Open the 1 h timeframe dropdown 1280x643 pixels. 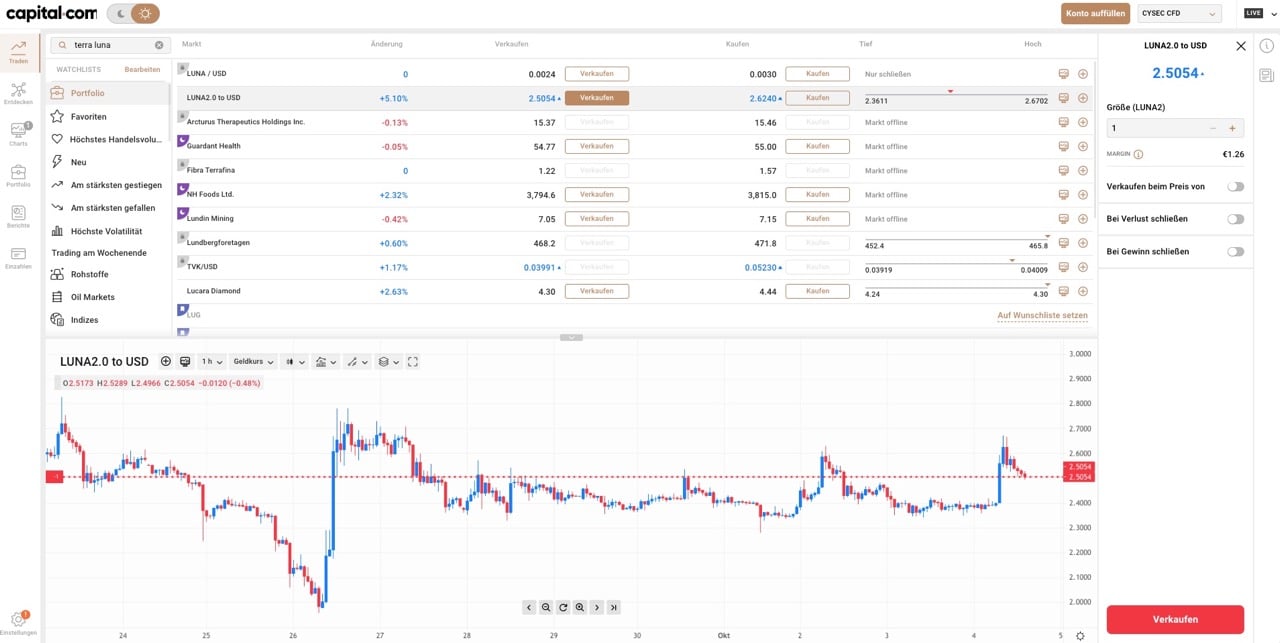pos(212,362)
